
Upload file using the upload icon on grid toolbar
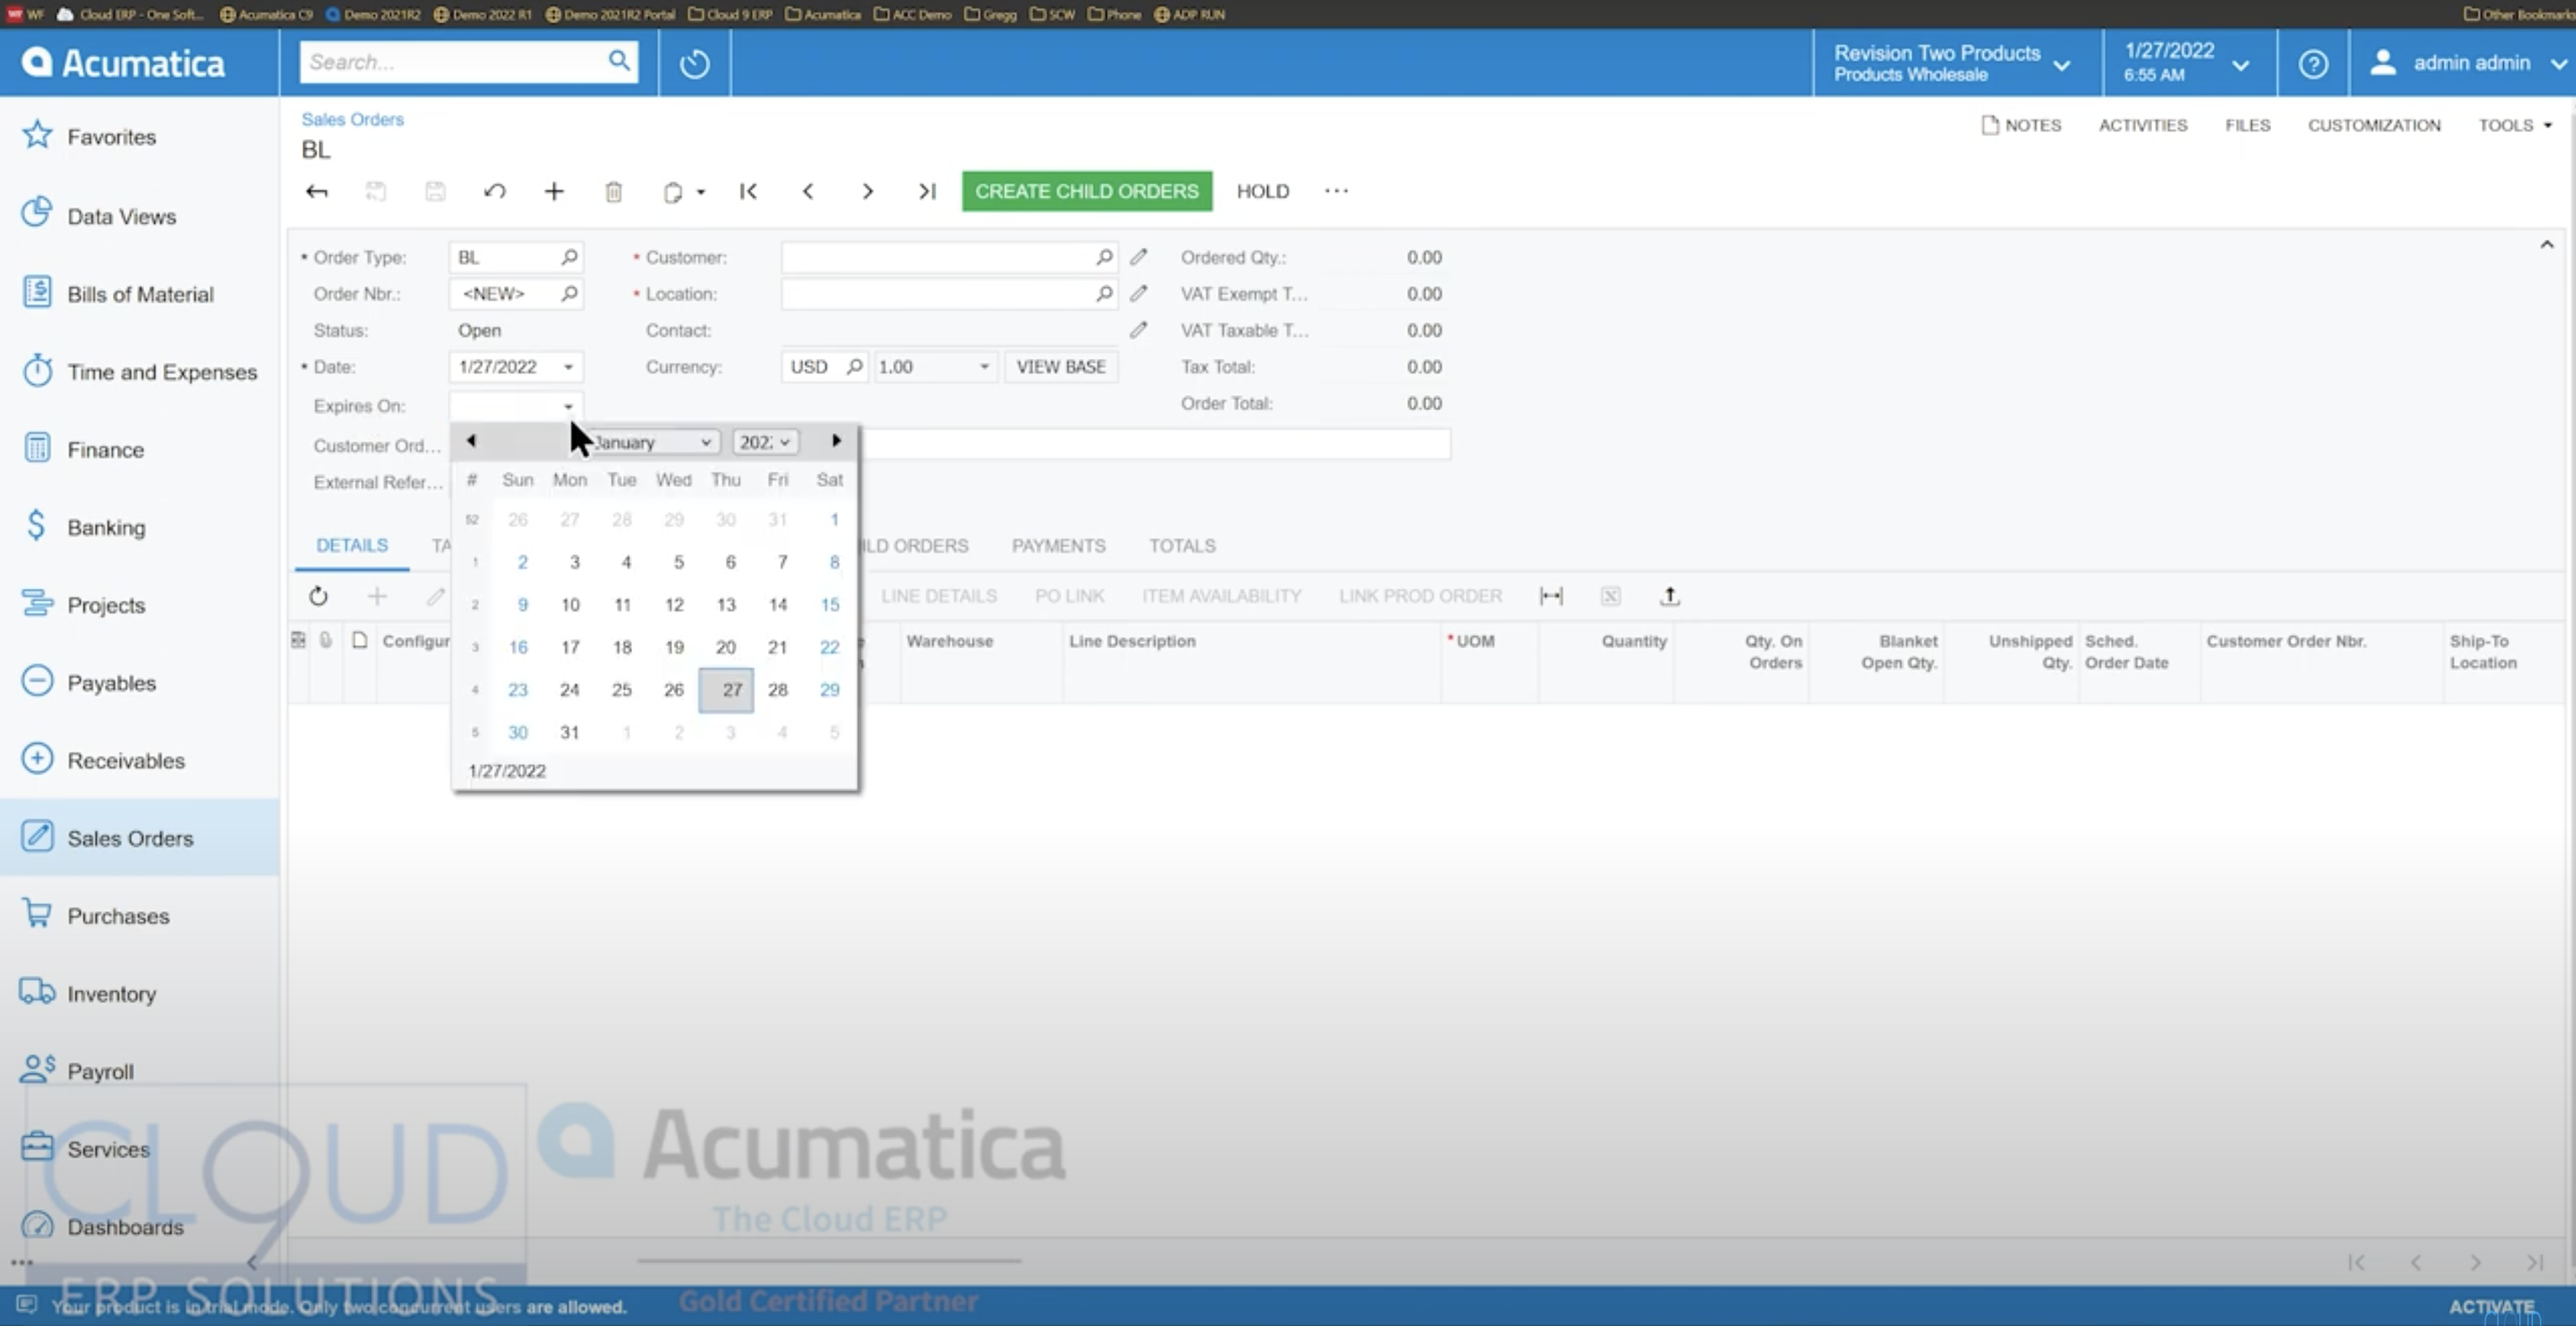(1671, 595)
